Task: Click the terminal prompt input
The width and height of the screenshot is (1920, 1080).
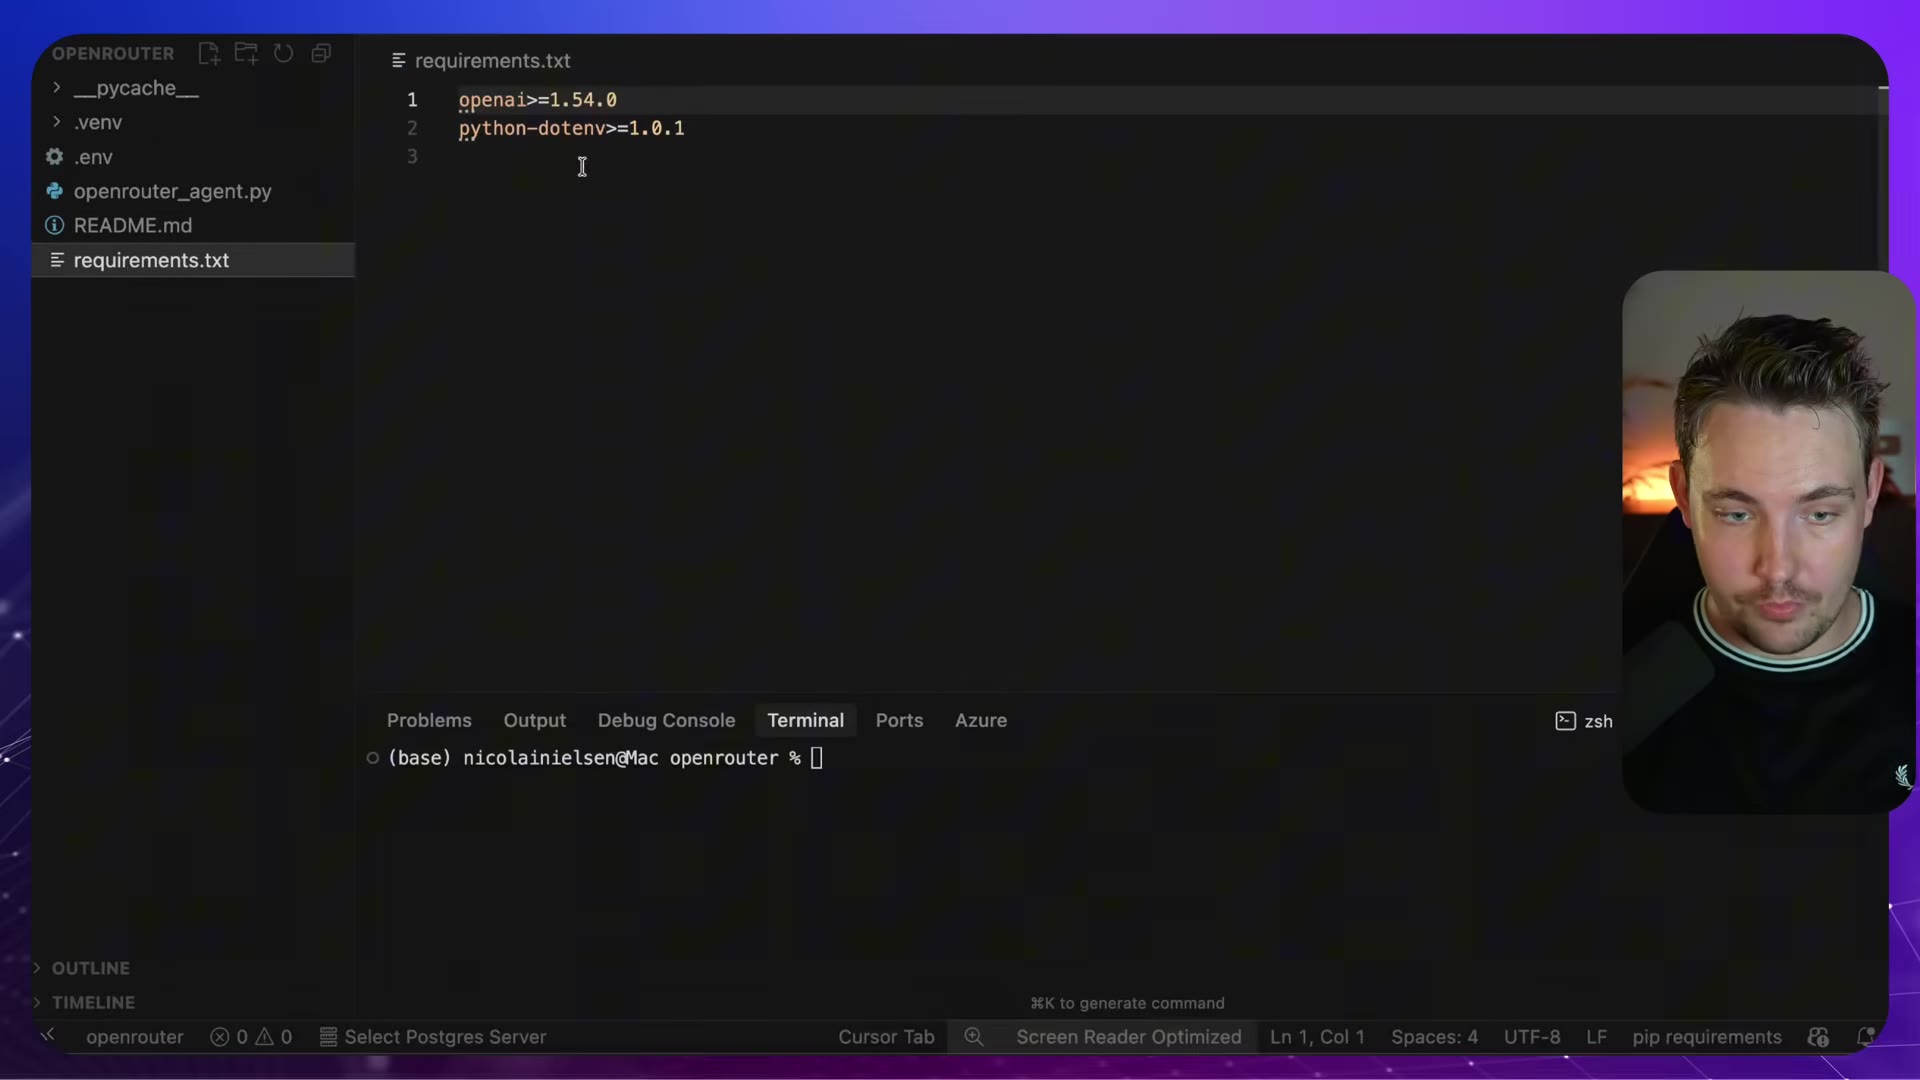Action: pos(817,758)
